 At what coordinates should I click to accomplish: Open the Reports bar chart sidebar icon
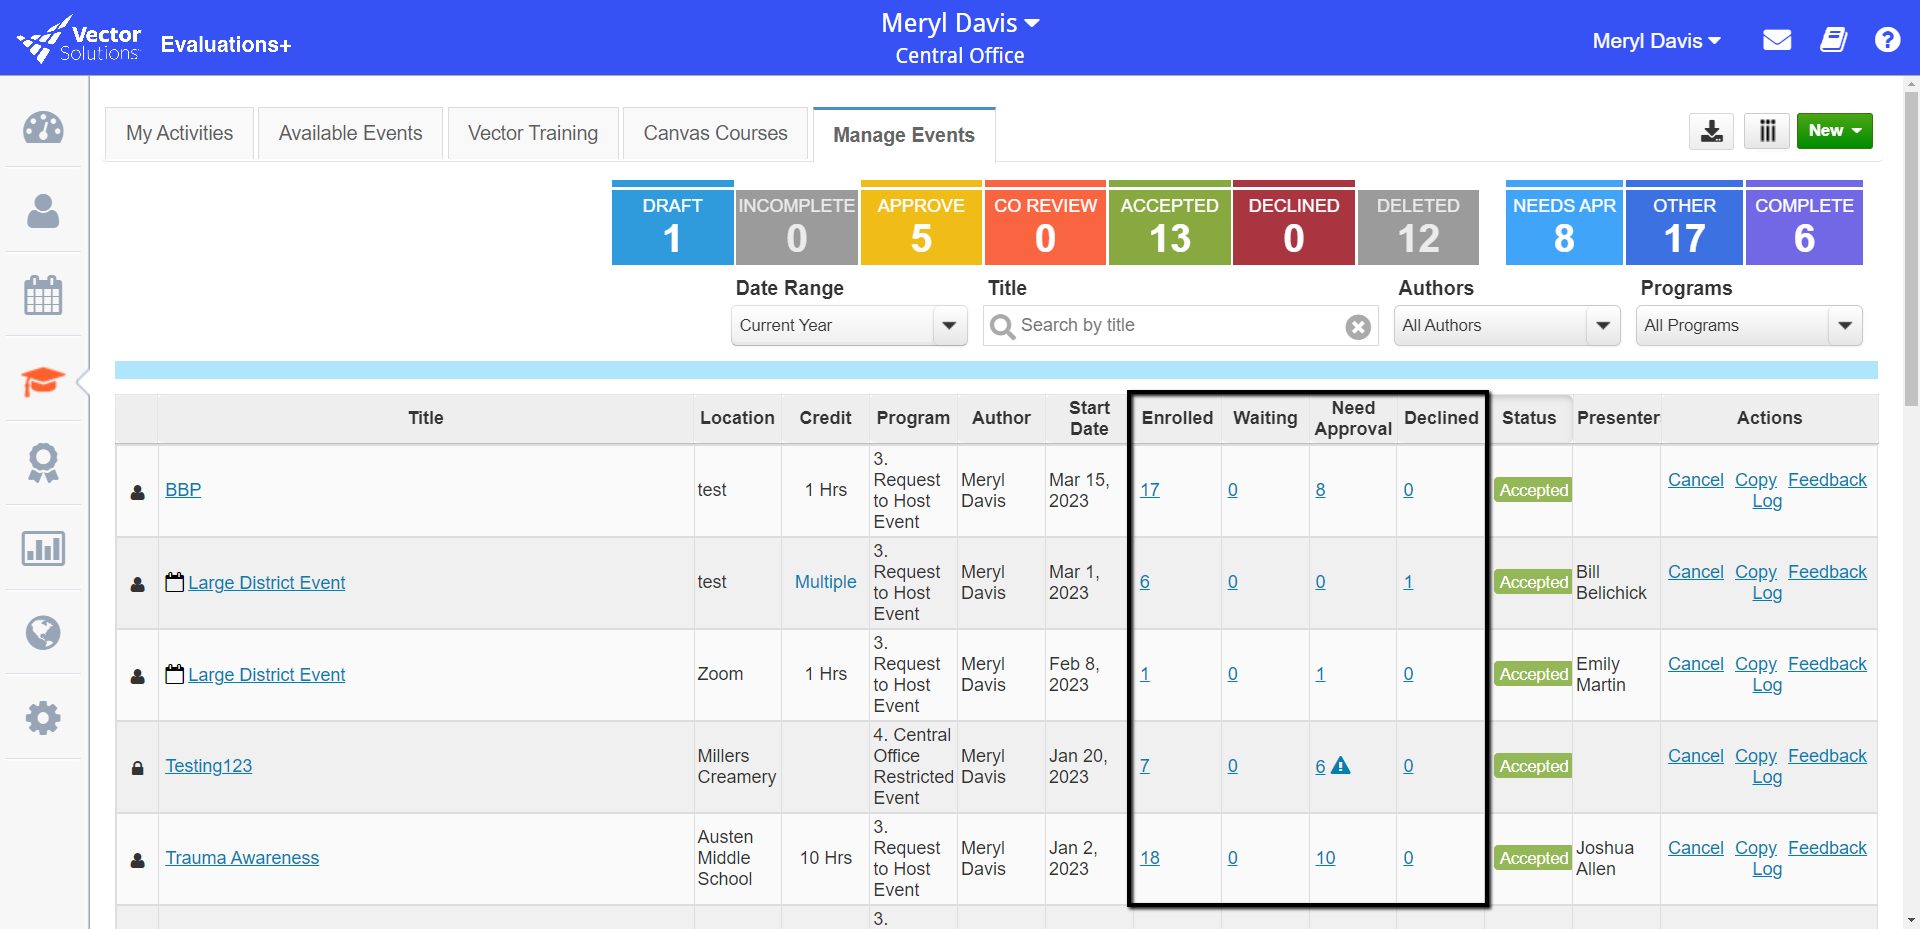(x=43, y=548)
